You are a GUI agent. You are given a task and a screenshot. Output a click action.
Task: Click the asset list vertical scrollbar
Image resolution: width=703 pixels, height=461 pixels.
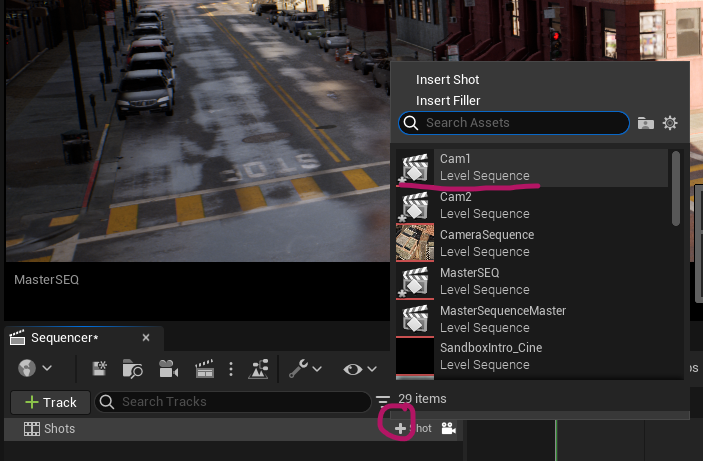point(676,188)
